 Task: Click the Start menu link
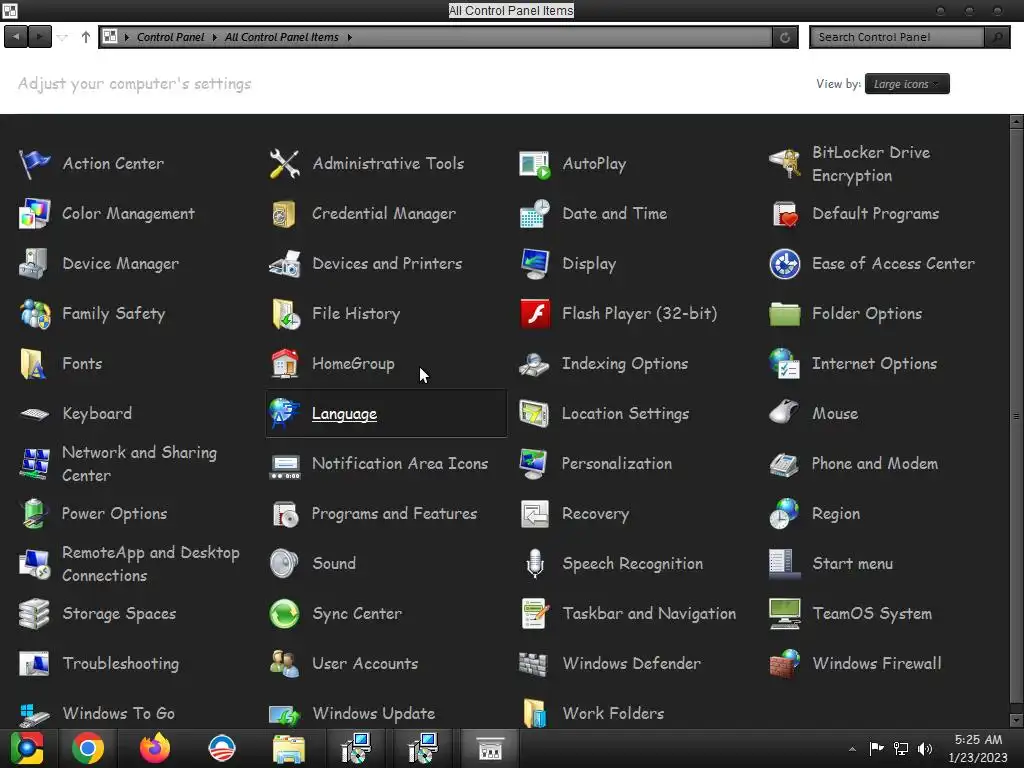point(852,564)
